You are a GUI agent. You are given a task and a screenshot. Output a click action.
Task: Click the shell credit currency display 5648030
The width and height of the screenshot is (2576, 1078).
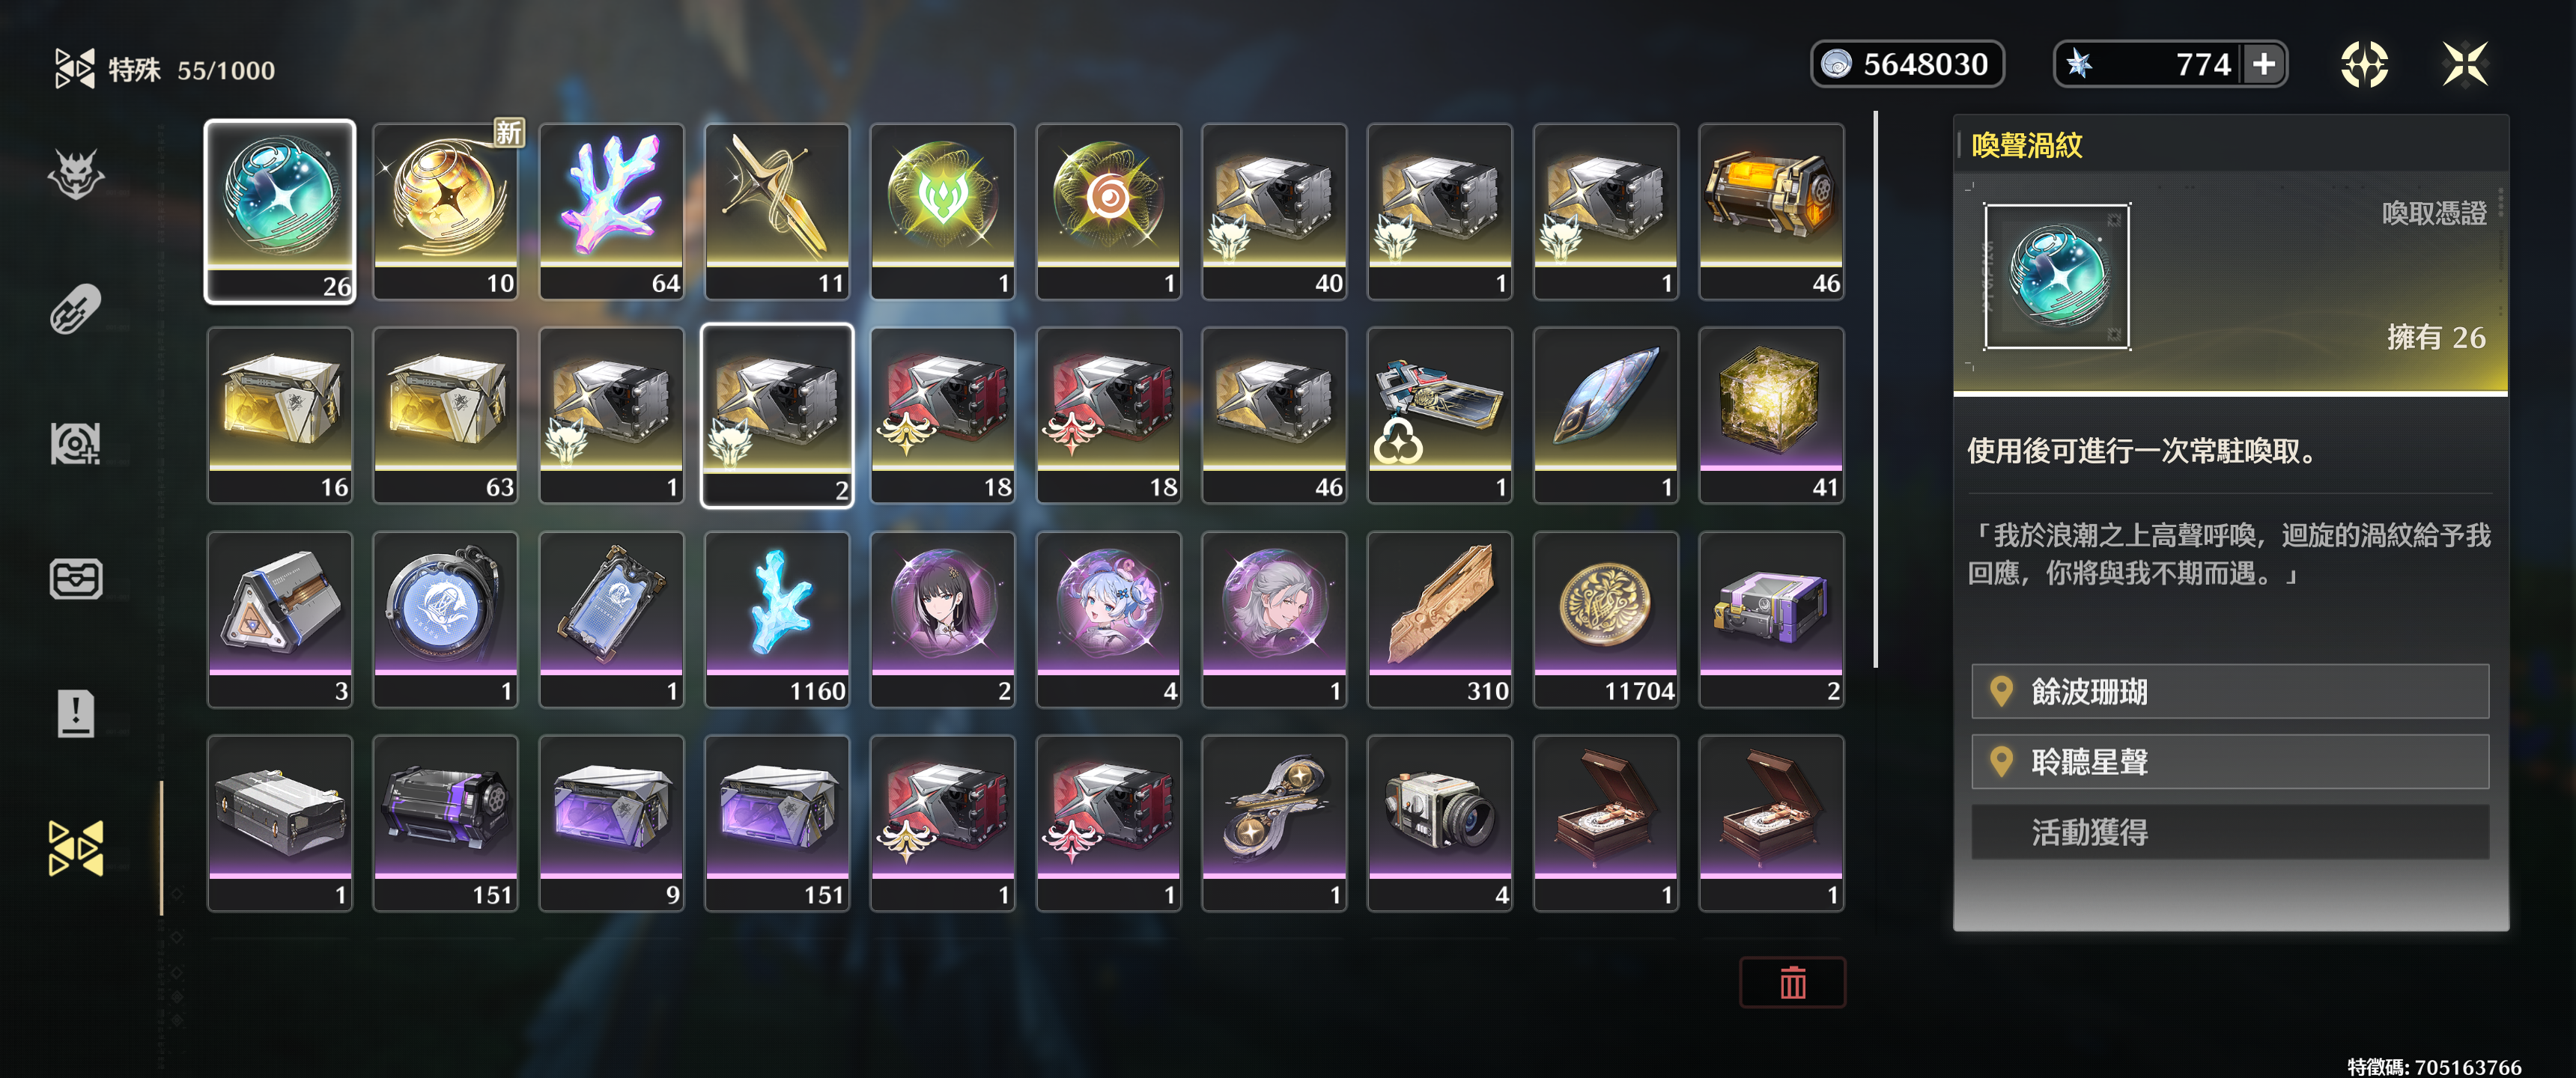1907,64
